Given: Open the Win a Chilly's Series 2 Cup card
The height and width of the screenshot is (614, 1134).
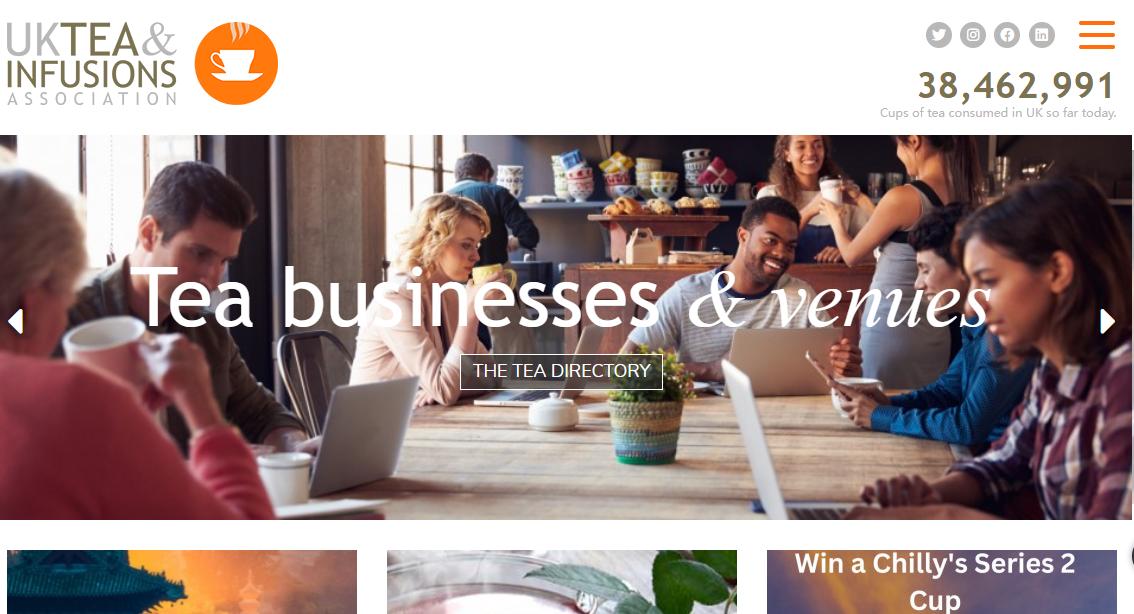Looking at the screenshot, I should click(942, 581).
